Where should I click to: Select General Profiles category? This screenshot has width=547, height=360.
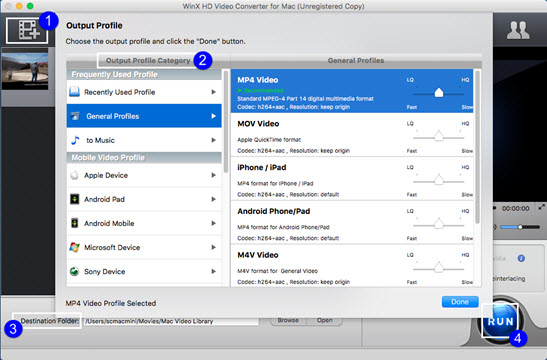coord(144,116)
